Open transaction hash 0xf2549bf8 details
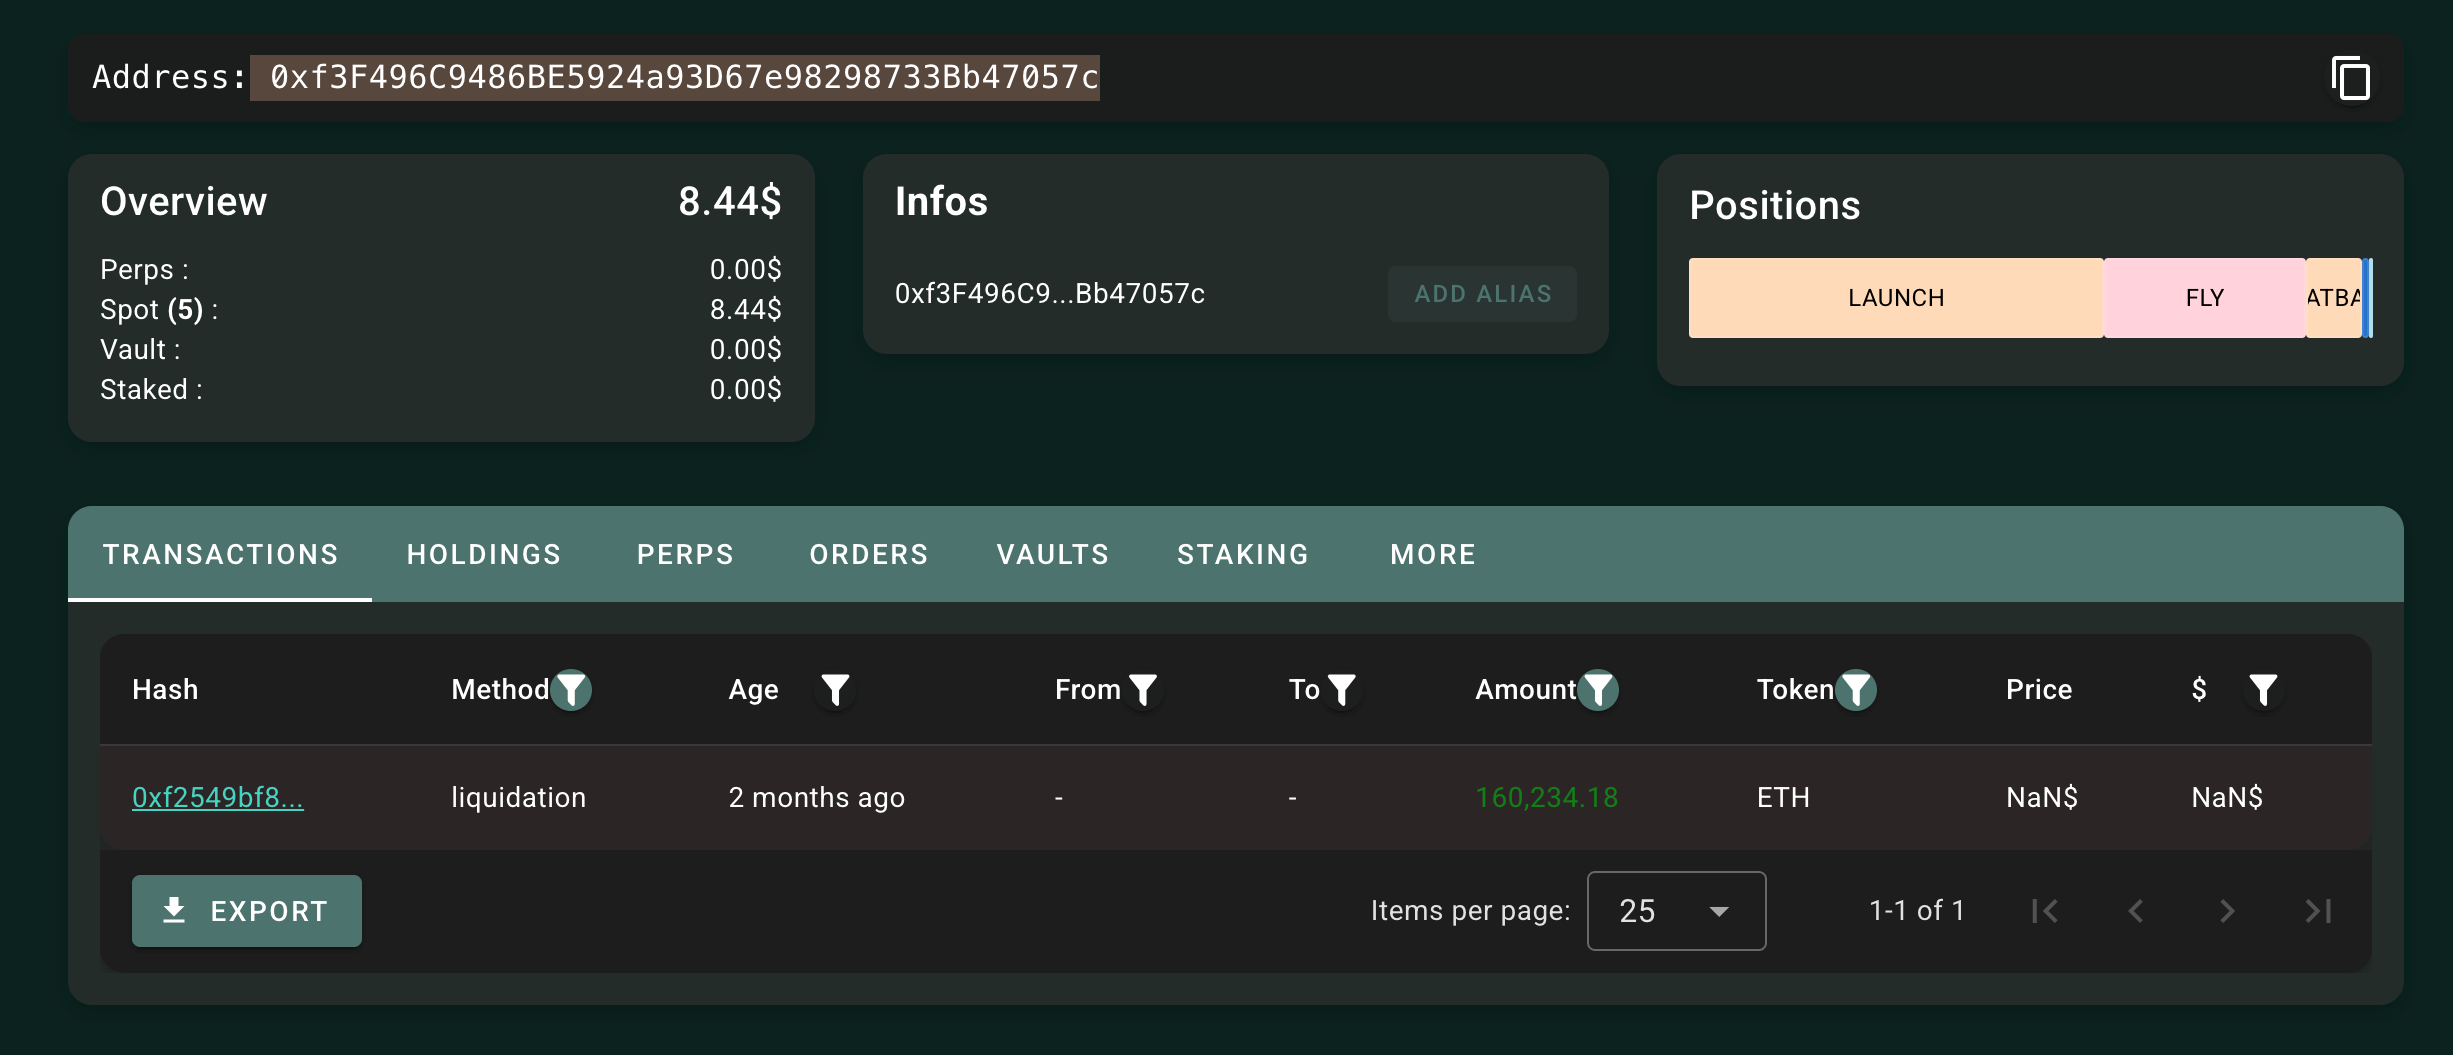Viewport: 2453px width, 1055px height. (219, 797)
